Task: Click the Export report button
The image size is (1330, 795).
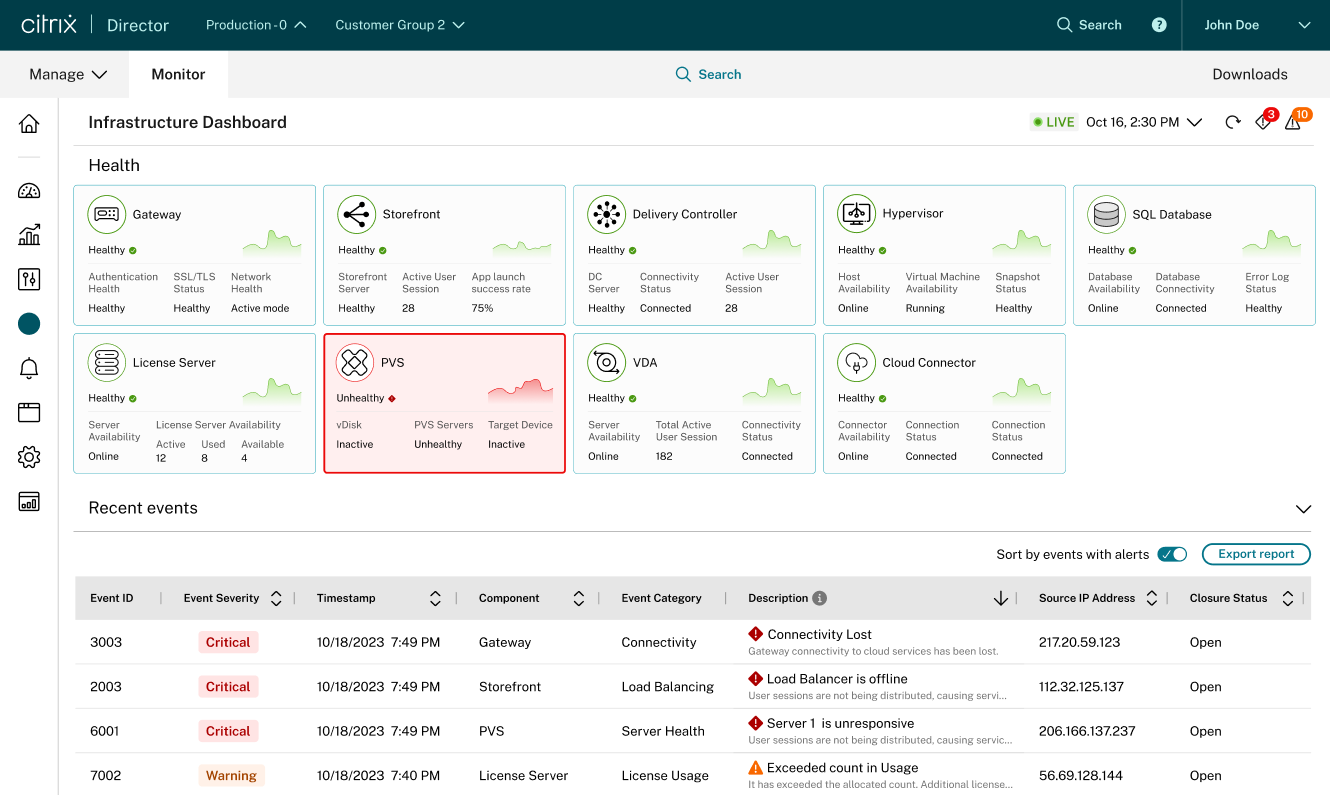Action: 1255,554
